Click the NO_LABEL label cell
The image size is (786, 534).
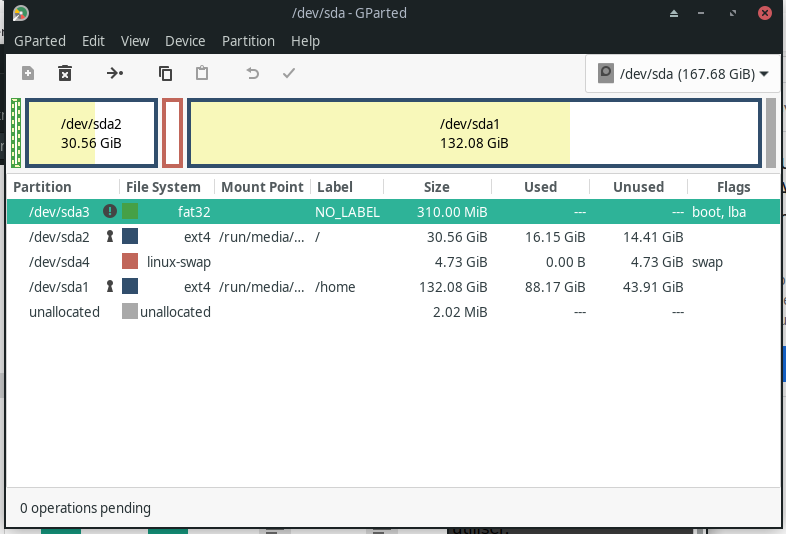pos(347,212)
